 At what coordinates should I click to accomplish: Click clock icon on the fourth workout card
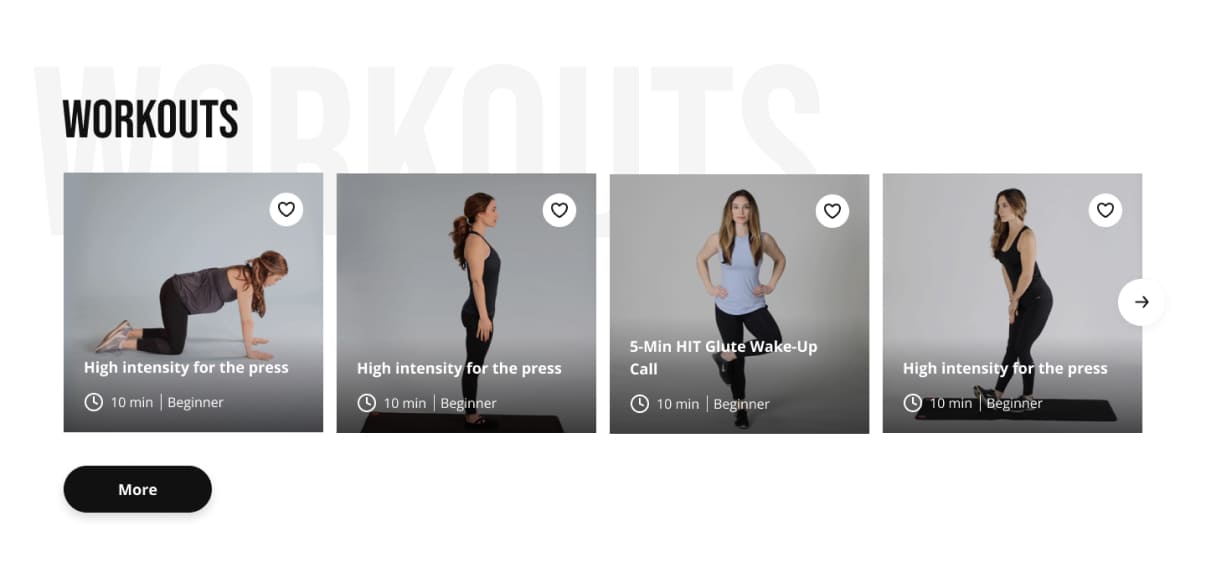[912, 403]
